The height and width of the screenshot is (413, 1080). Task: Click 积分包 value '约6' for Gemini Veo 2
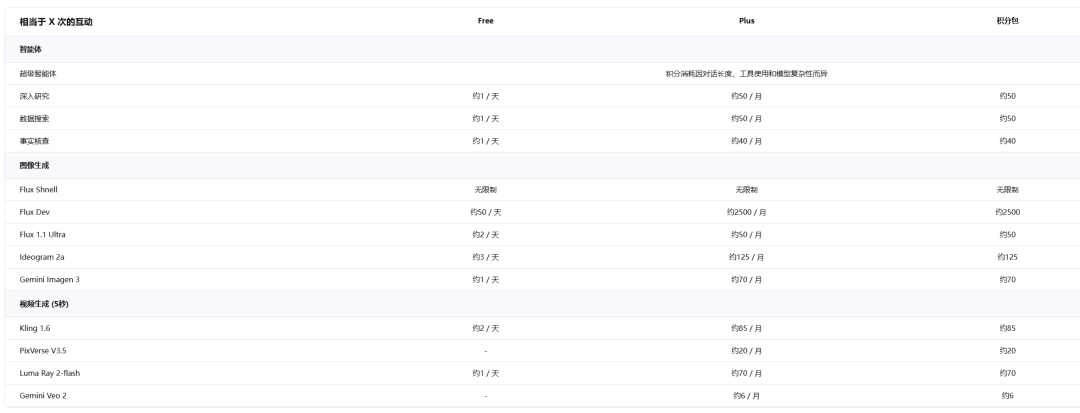point(1008,396)
